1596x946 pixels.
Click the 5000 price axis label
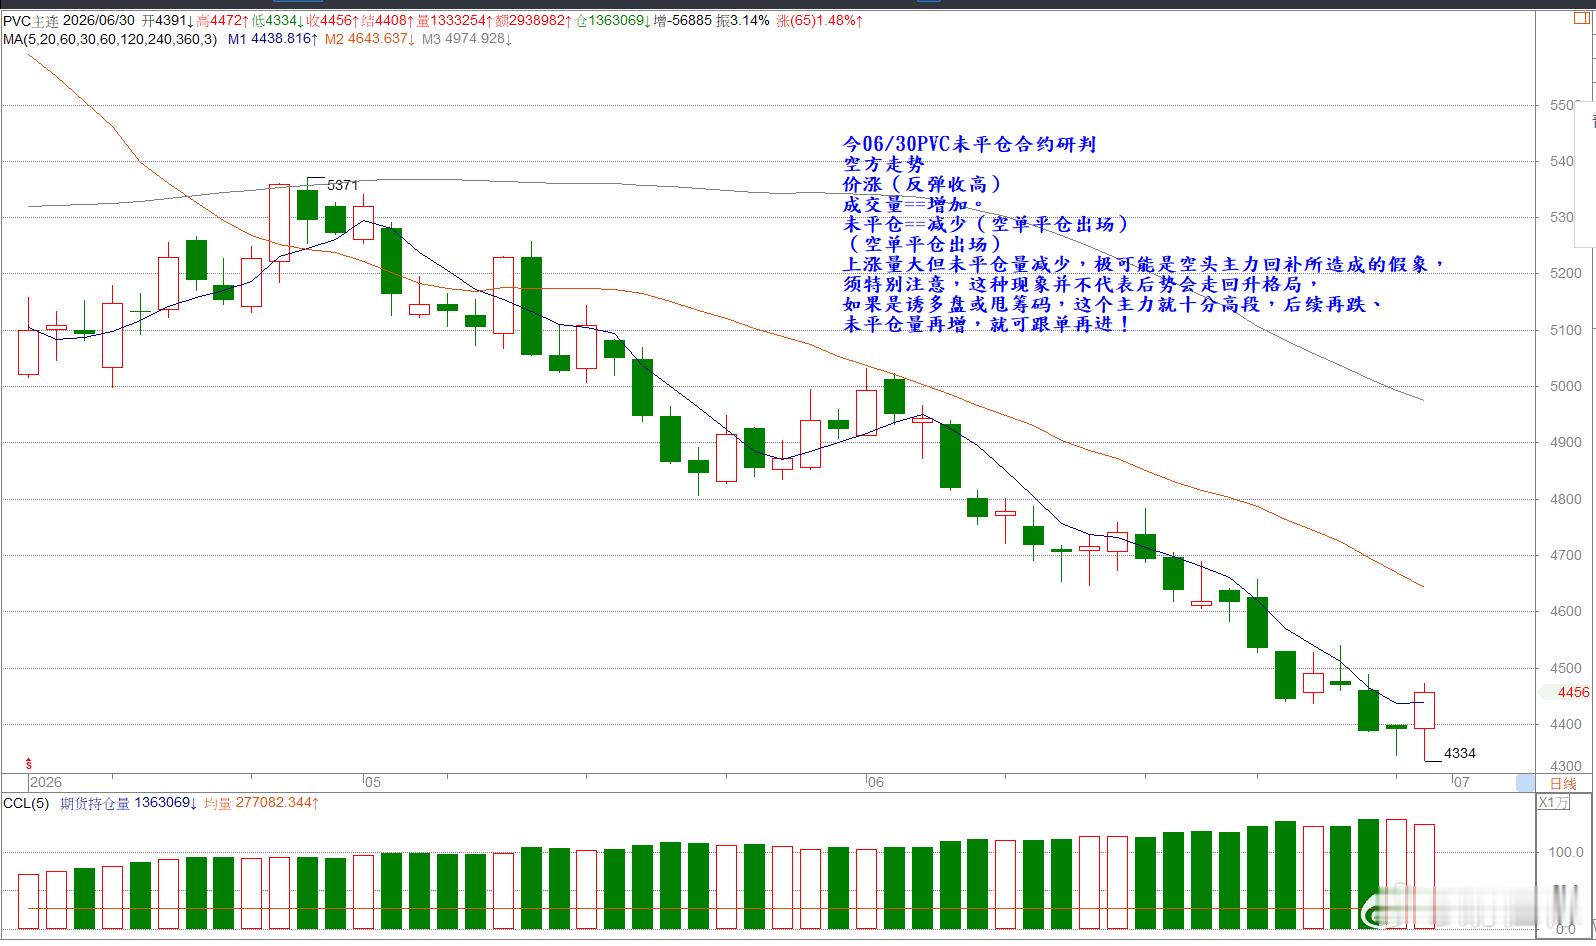coord(1565,386)
